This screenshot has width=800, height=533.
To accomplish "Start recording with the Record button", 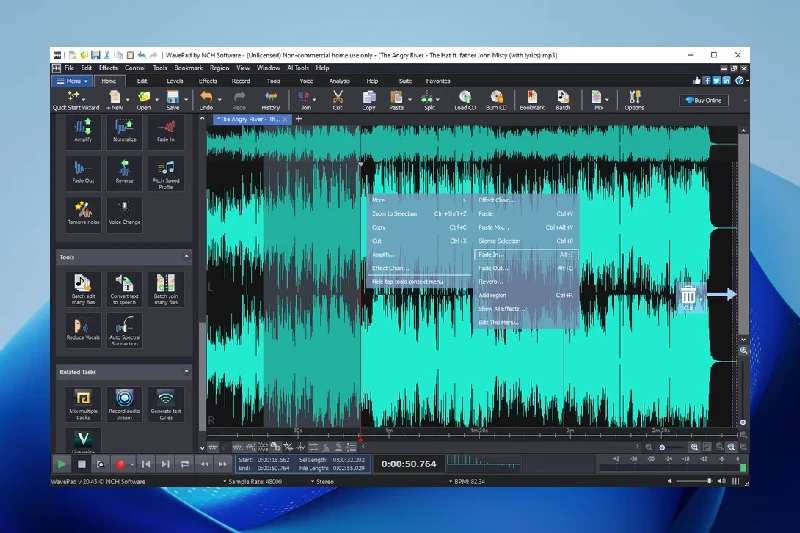I will [120, 464].
